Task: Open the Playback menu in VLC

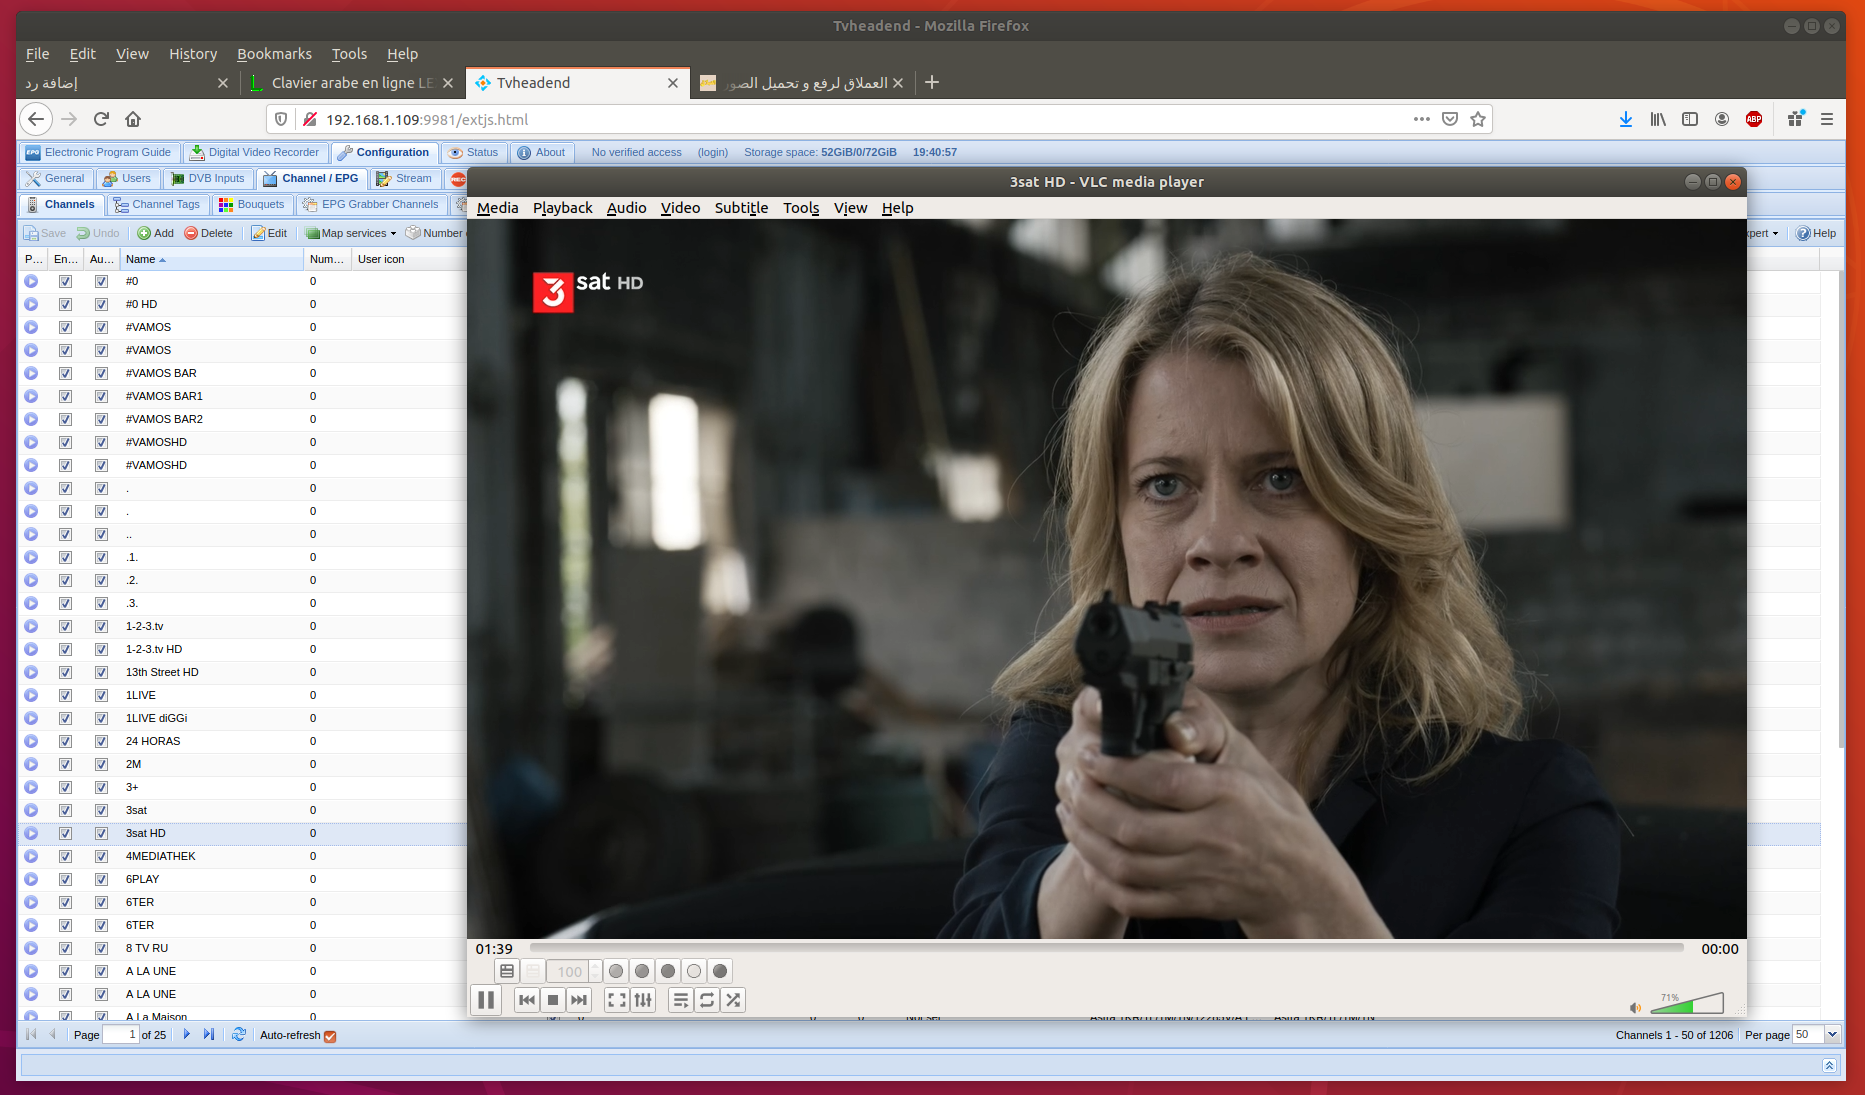Action: pos(563,208)
